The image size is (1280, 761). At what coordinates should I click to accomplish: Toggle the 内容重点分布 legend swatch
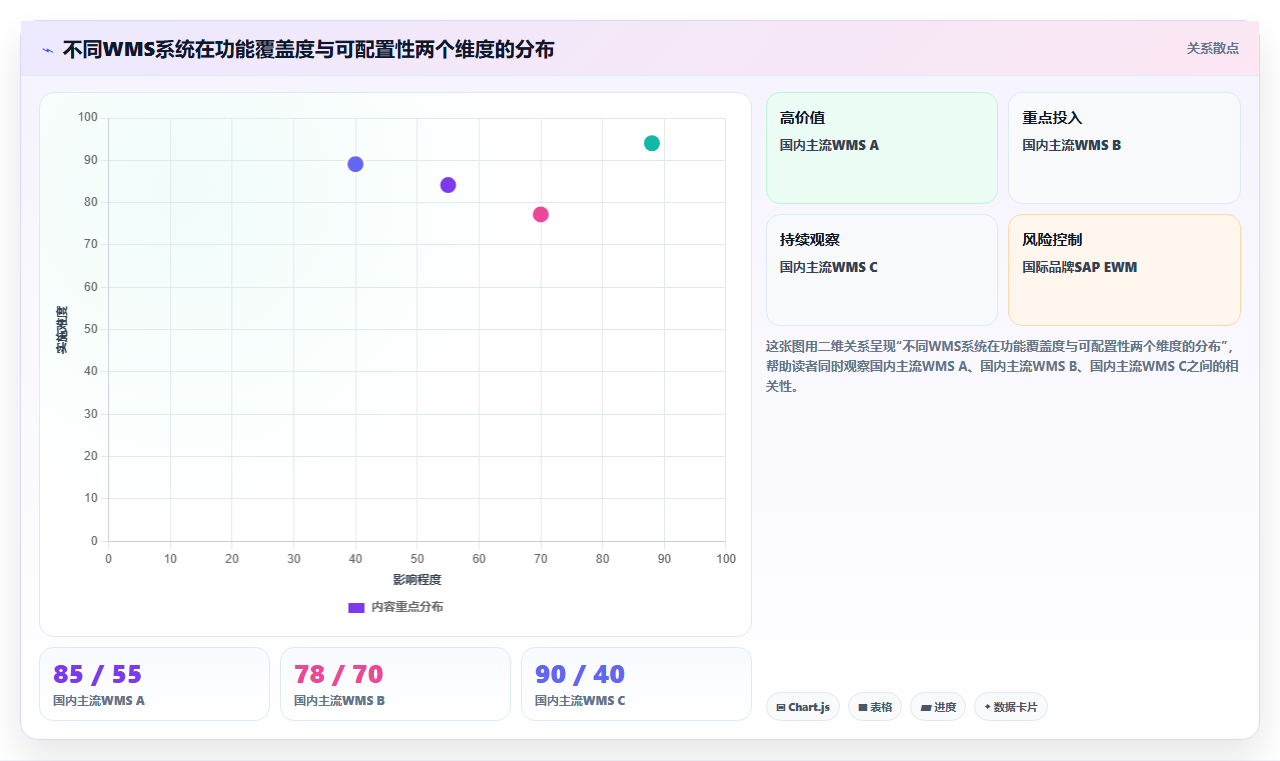tap(356, 607)
